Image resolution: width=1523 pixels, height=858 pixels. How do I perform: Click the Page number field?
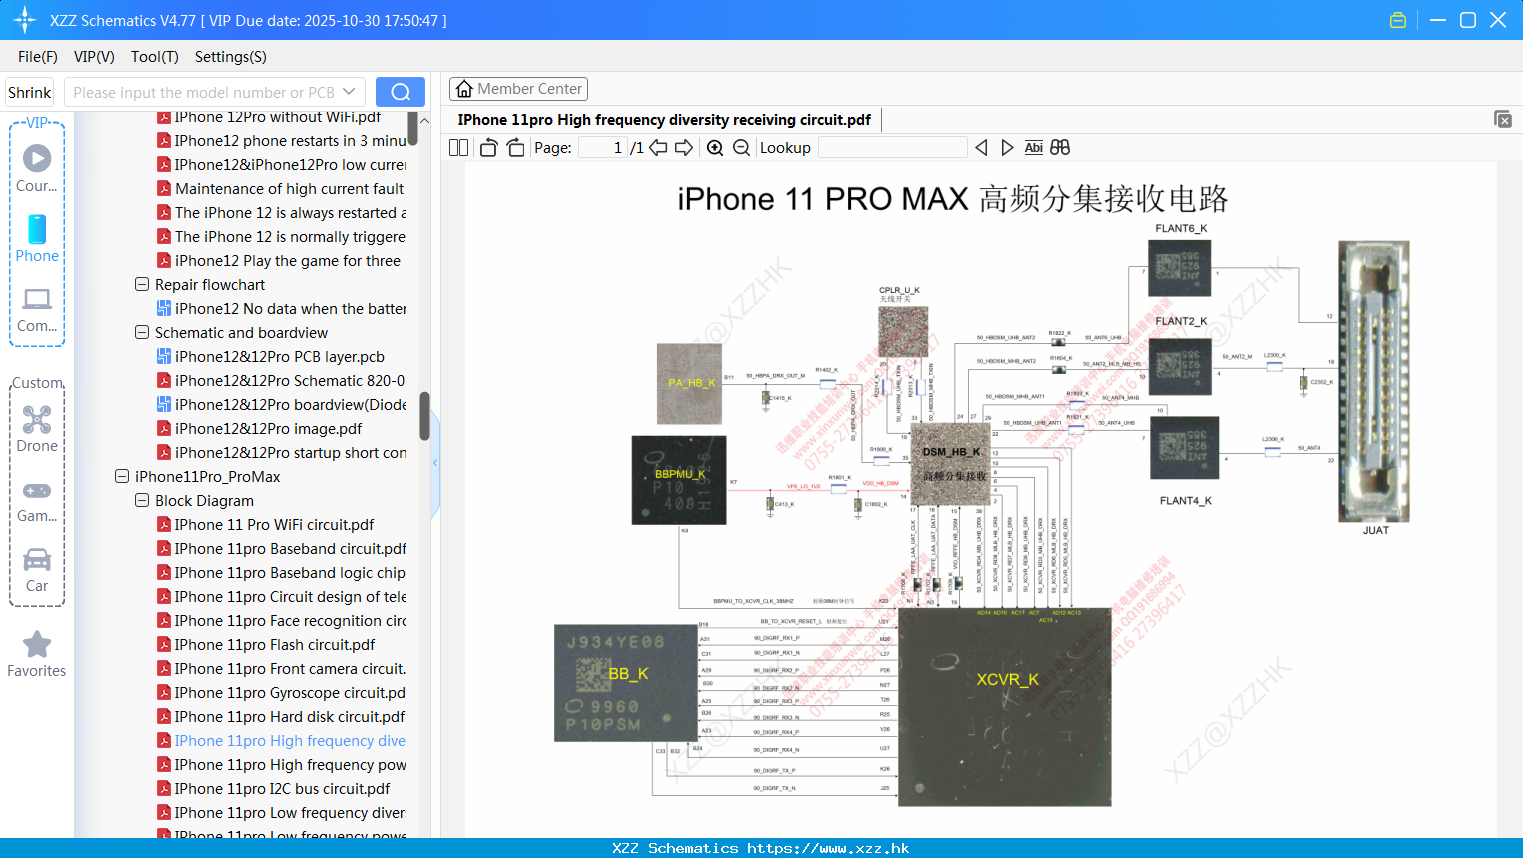(601, 148)
